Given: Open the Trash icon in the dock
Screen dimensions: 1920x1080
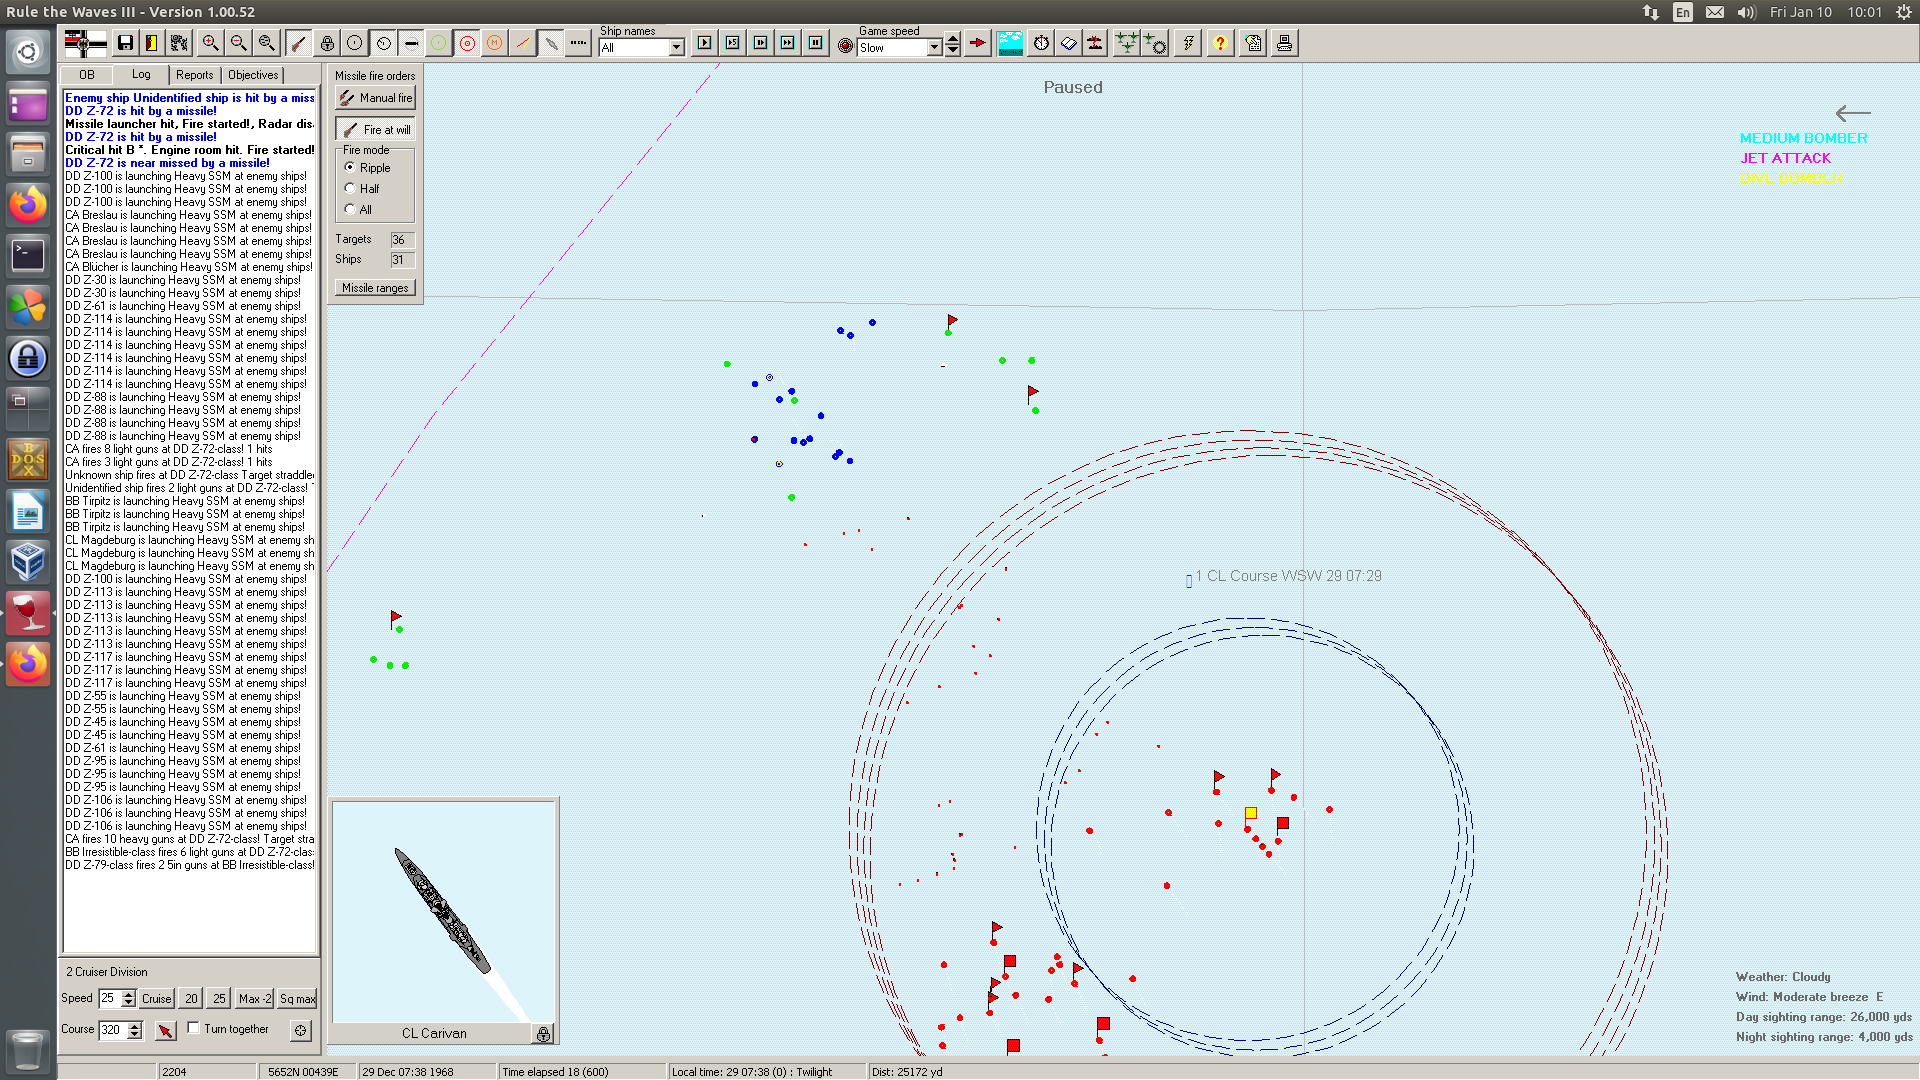Looking at the screenshot, I should coord(28,1050).
